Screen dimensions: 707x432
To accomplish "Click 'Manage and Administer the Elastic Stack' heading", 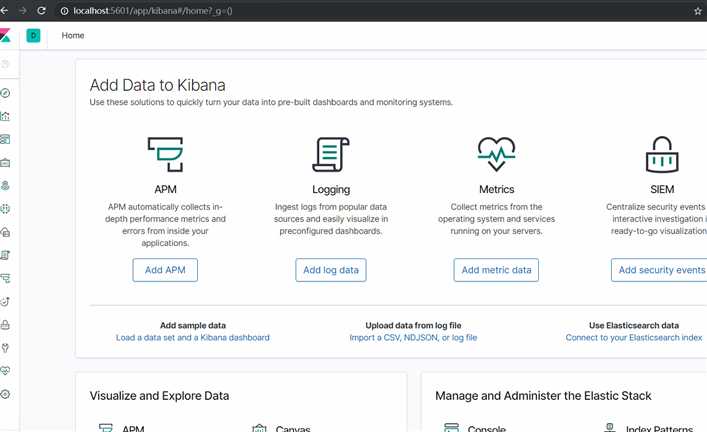I will (x=543, y=395).
